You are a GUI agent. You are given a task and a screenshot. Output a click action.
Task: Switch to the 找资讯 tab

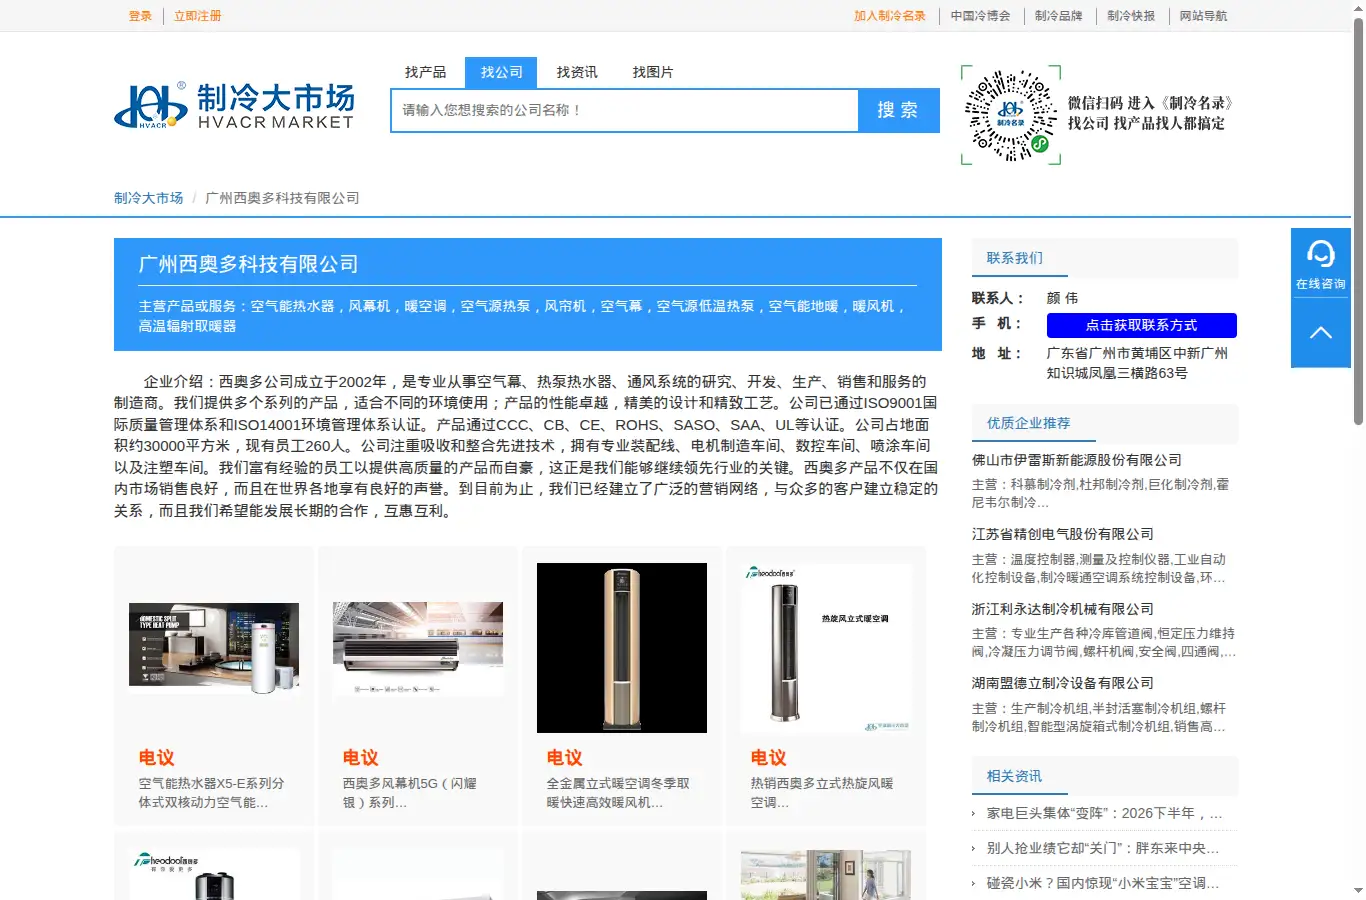[x=577, y=72]
